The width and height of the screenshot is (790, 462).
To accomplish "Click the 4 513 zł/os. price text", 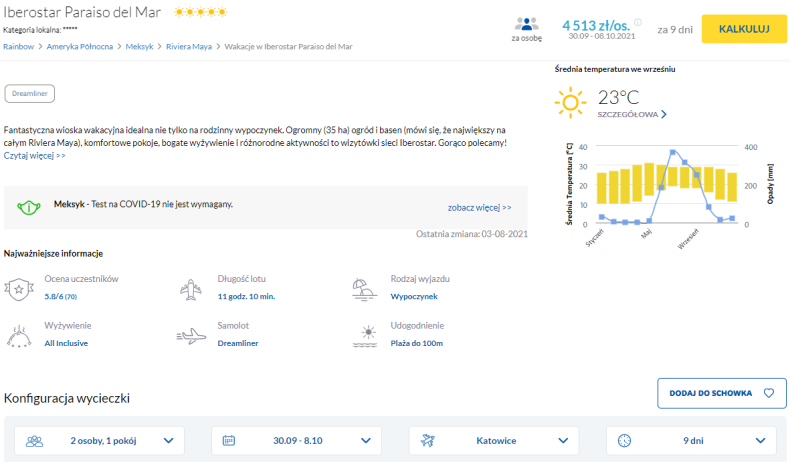I will (x=596, y=25).
